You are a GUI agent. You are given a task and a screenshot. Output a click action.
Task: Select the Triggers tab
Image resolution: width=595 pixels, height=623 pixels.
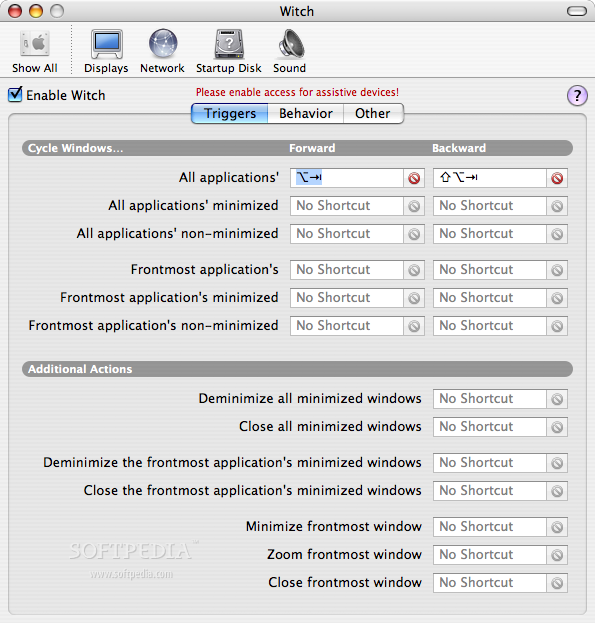[230, 114]
